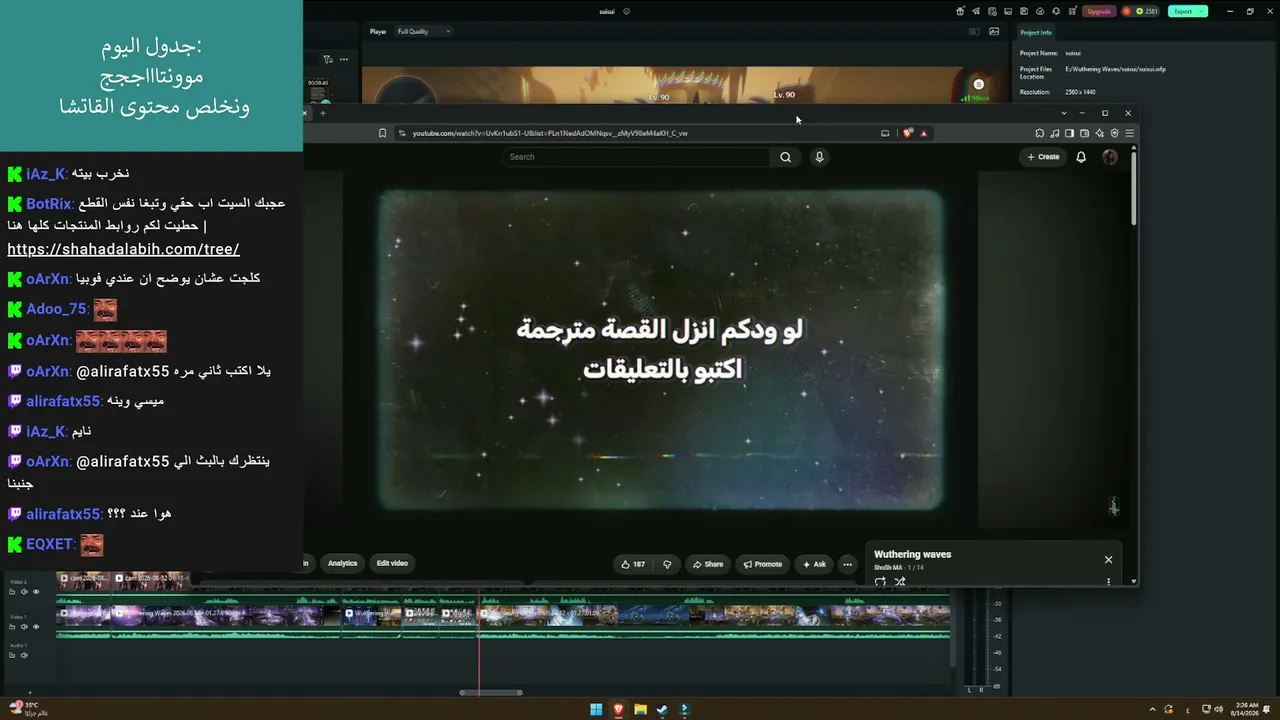Toggle lock folder icon on Video 2 track

pyautogui.click(x=12, y=592)
